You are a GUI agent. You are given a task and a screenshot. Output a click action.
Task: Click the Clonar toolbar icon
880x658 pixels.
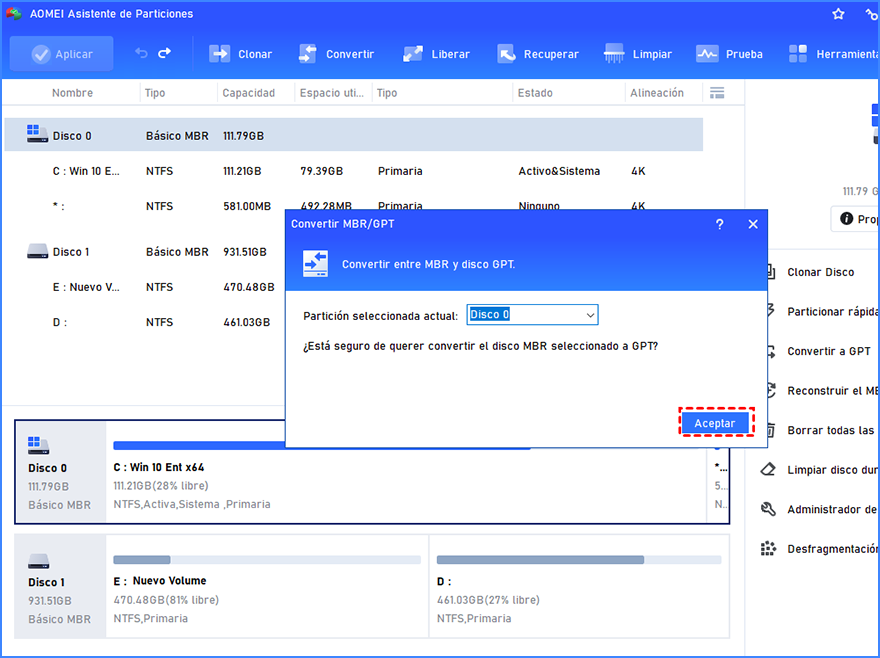tap(219, 54)
